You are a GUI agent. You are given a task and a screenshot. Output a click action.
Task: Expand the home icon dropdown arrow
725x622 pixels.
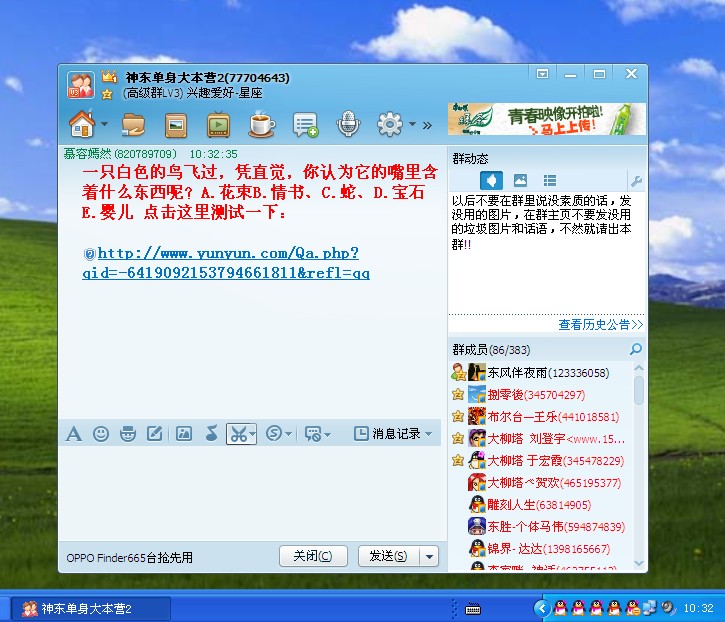point(104,124)
